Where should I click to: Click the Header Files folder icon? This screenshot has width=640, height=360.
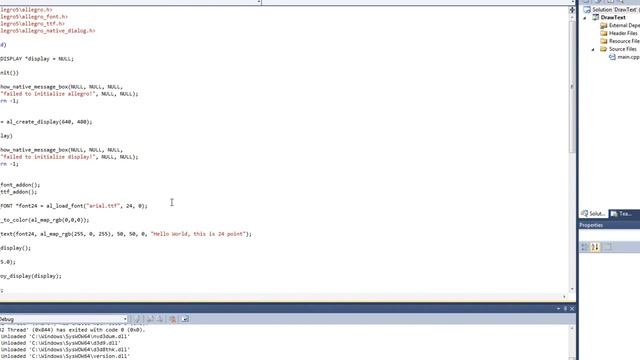[604, 33]
